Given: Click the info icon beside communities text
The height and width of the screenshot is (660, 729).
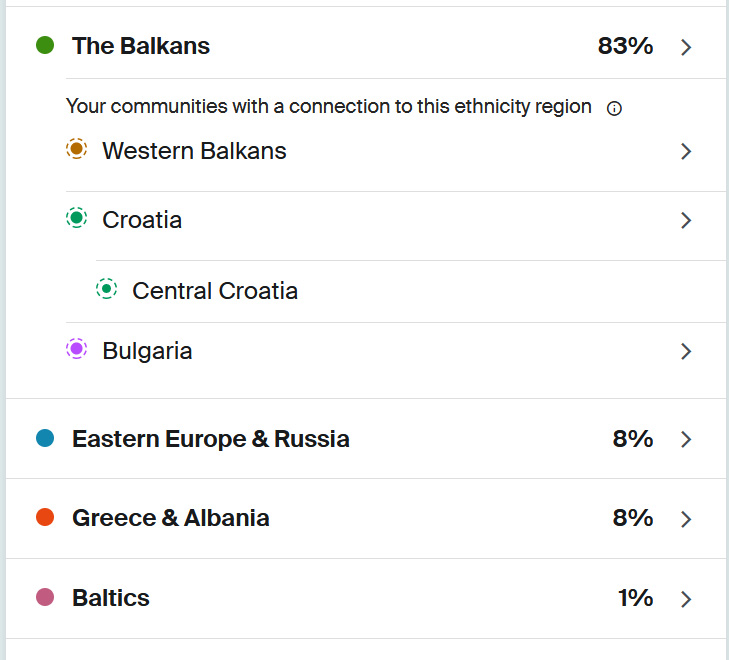Looking at the screenshot, I should point(614,109).
